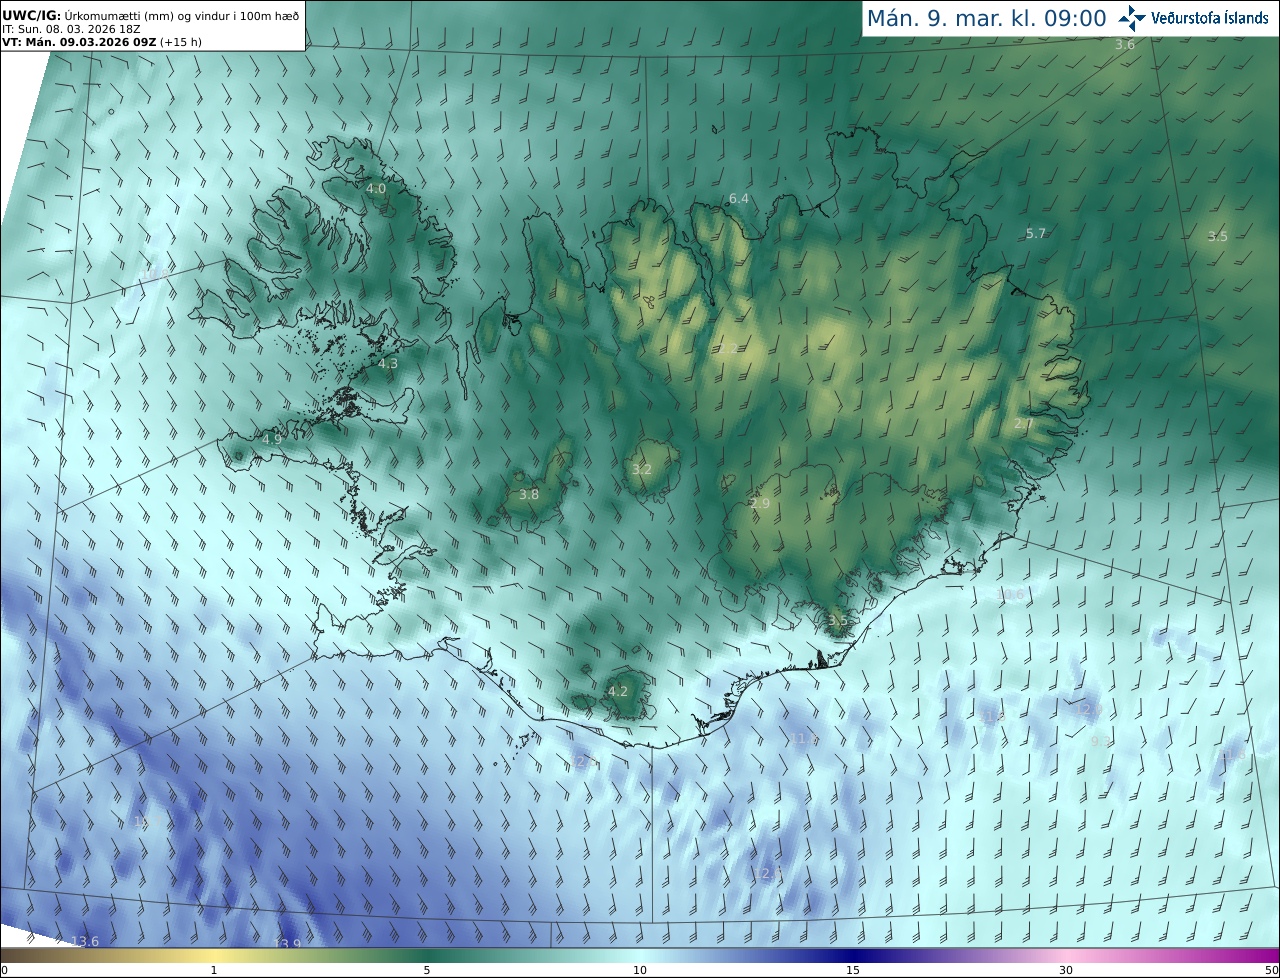Viewport: 1280px width, 978px height.
Task: Click the 5.7 value in the northeast
Action: [x=1036, y=233]
